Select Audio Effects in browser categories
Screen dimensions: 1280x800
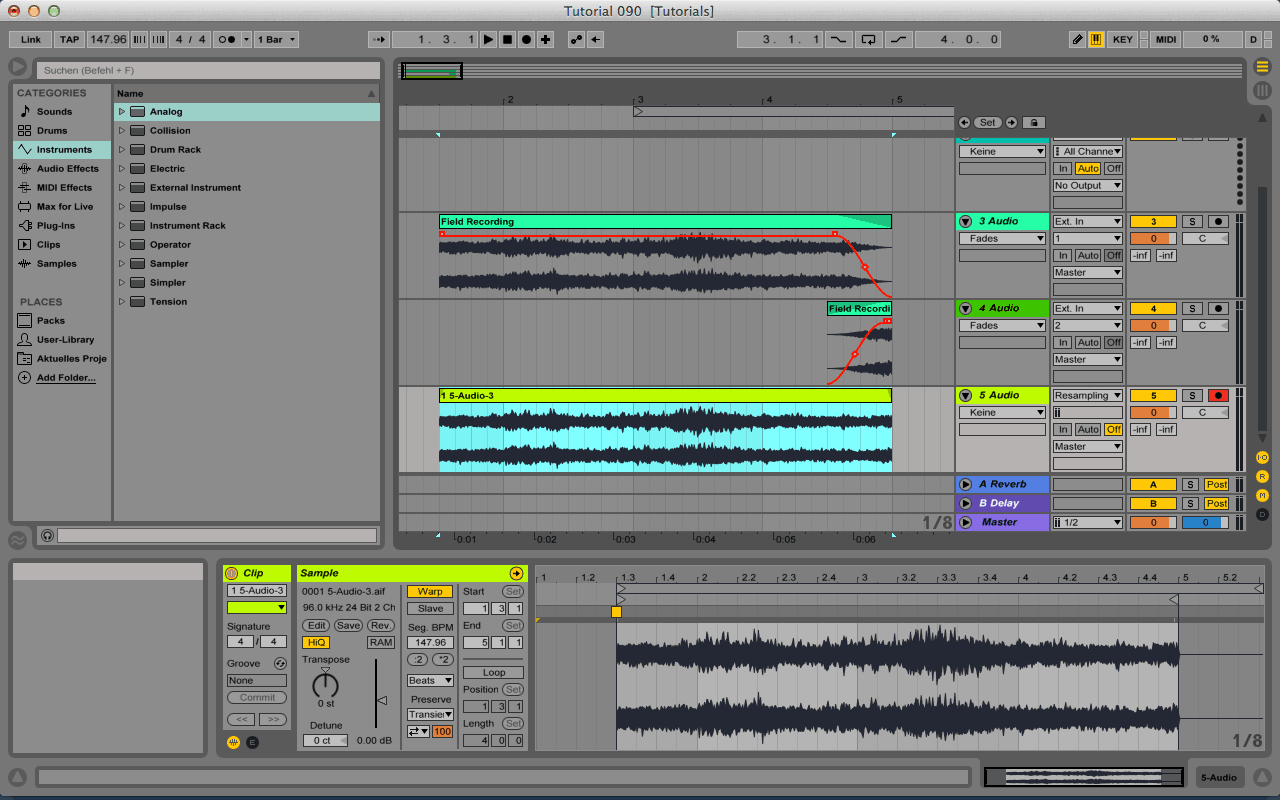click(x=67, y=169)
